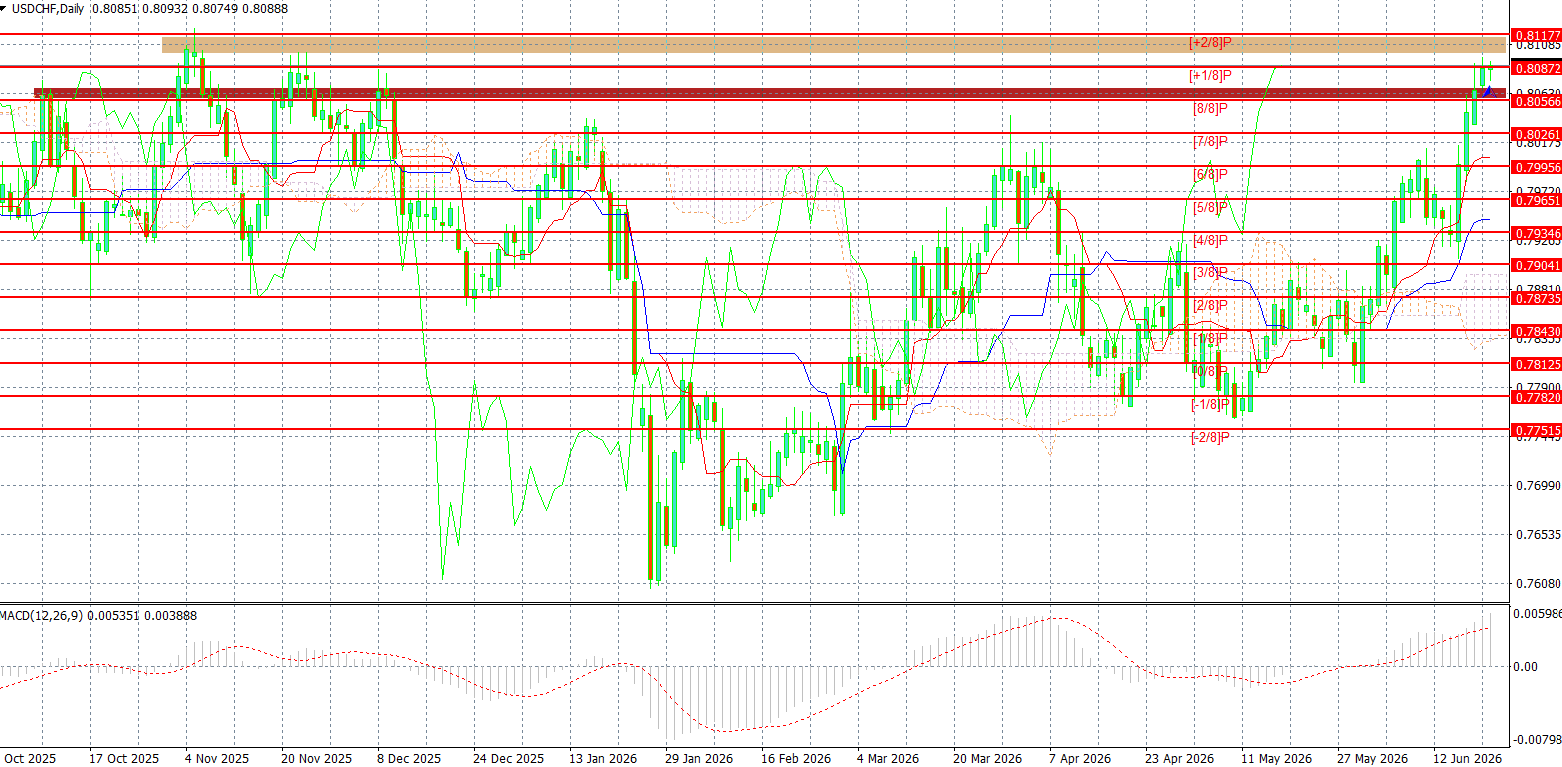Click the 12 Jun 2026 date label
This screenshot has width=1562, height=767.
(1468, 759)
